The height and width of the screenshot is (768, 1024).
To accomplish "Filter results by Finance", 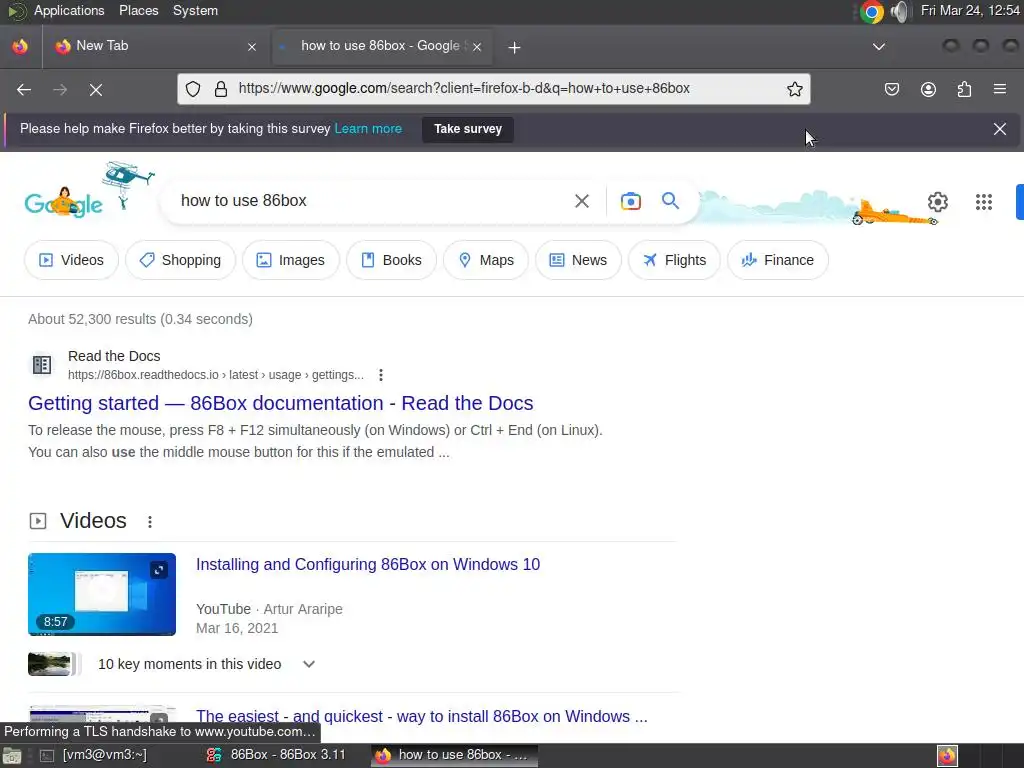I will coord(778,260).
